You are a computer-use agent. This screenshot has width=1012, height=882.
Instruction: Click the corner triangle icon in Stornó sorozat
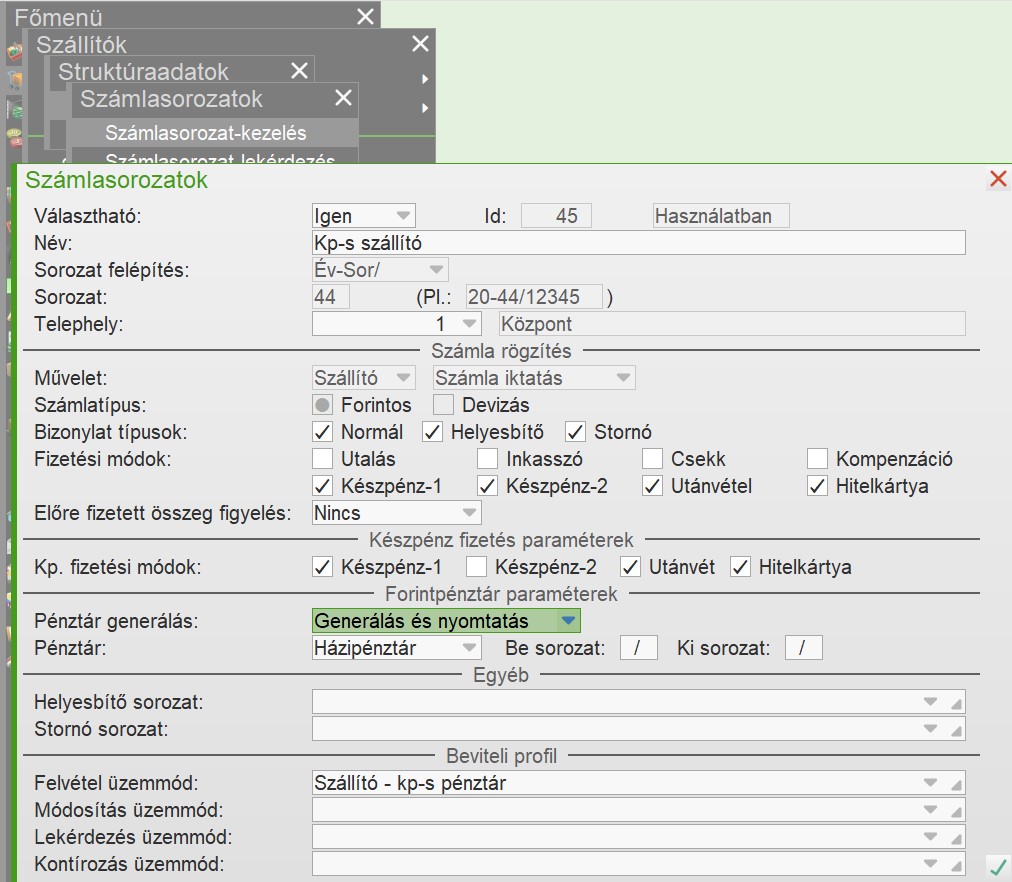(x=956, y=730)
